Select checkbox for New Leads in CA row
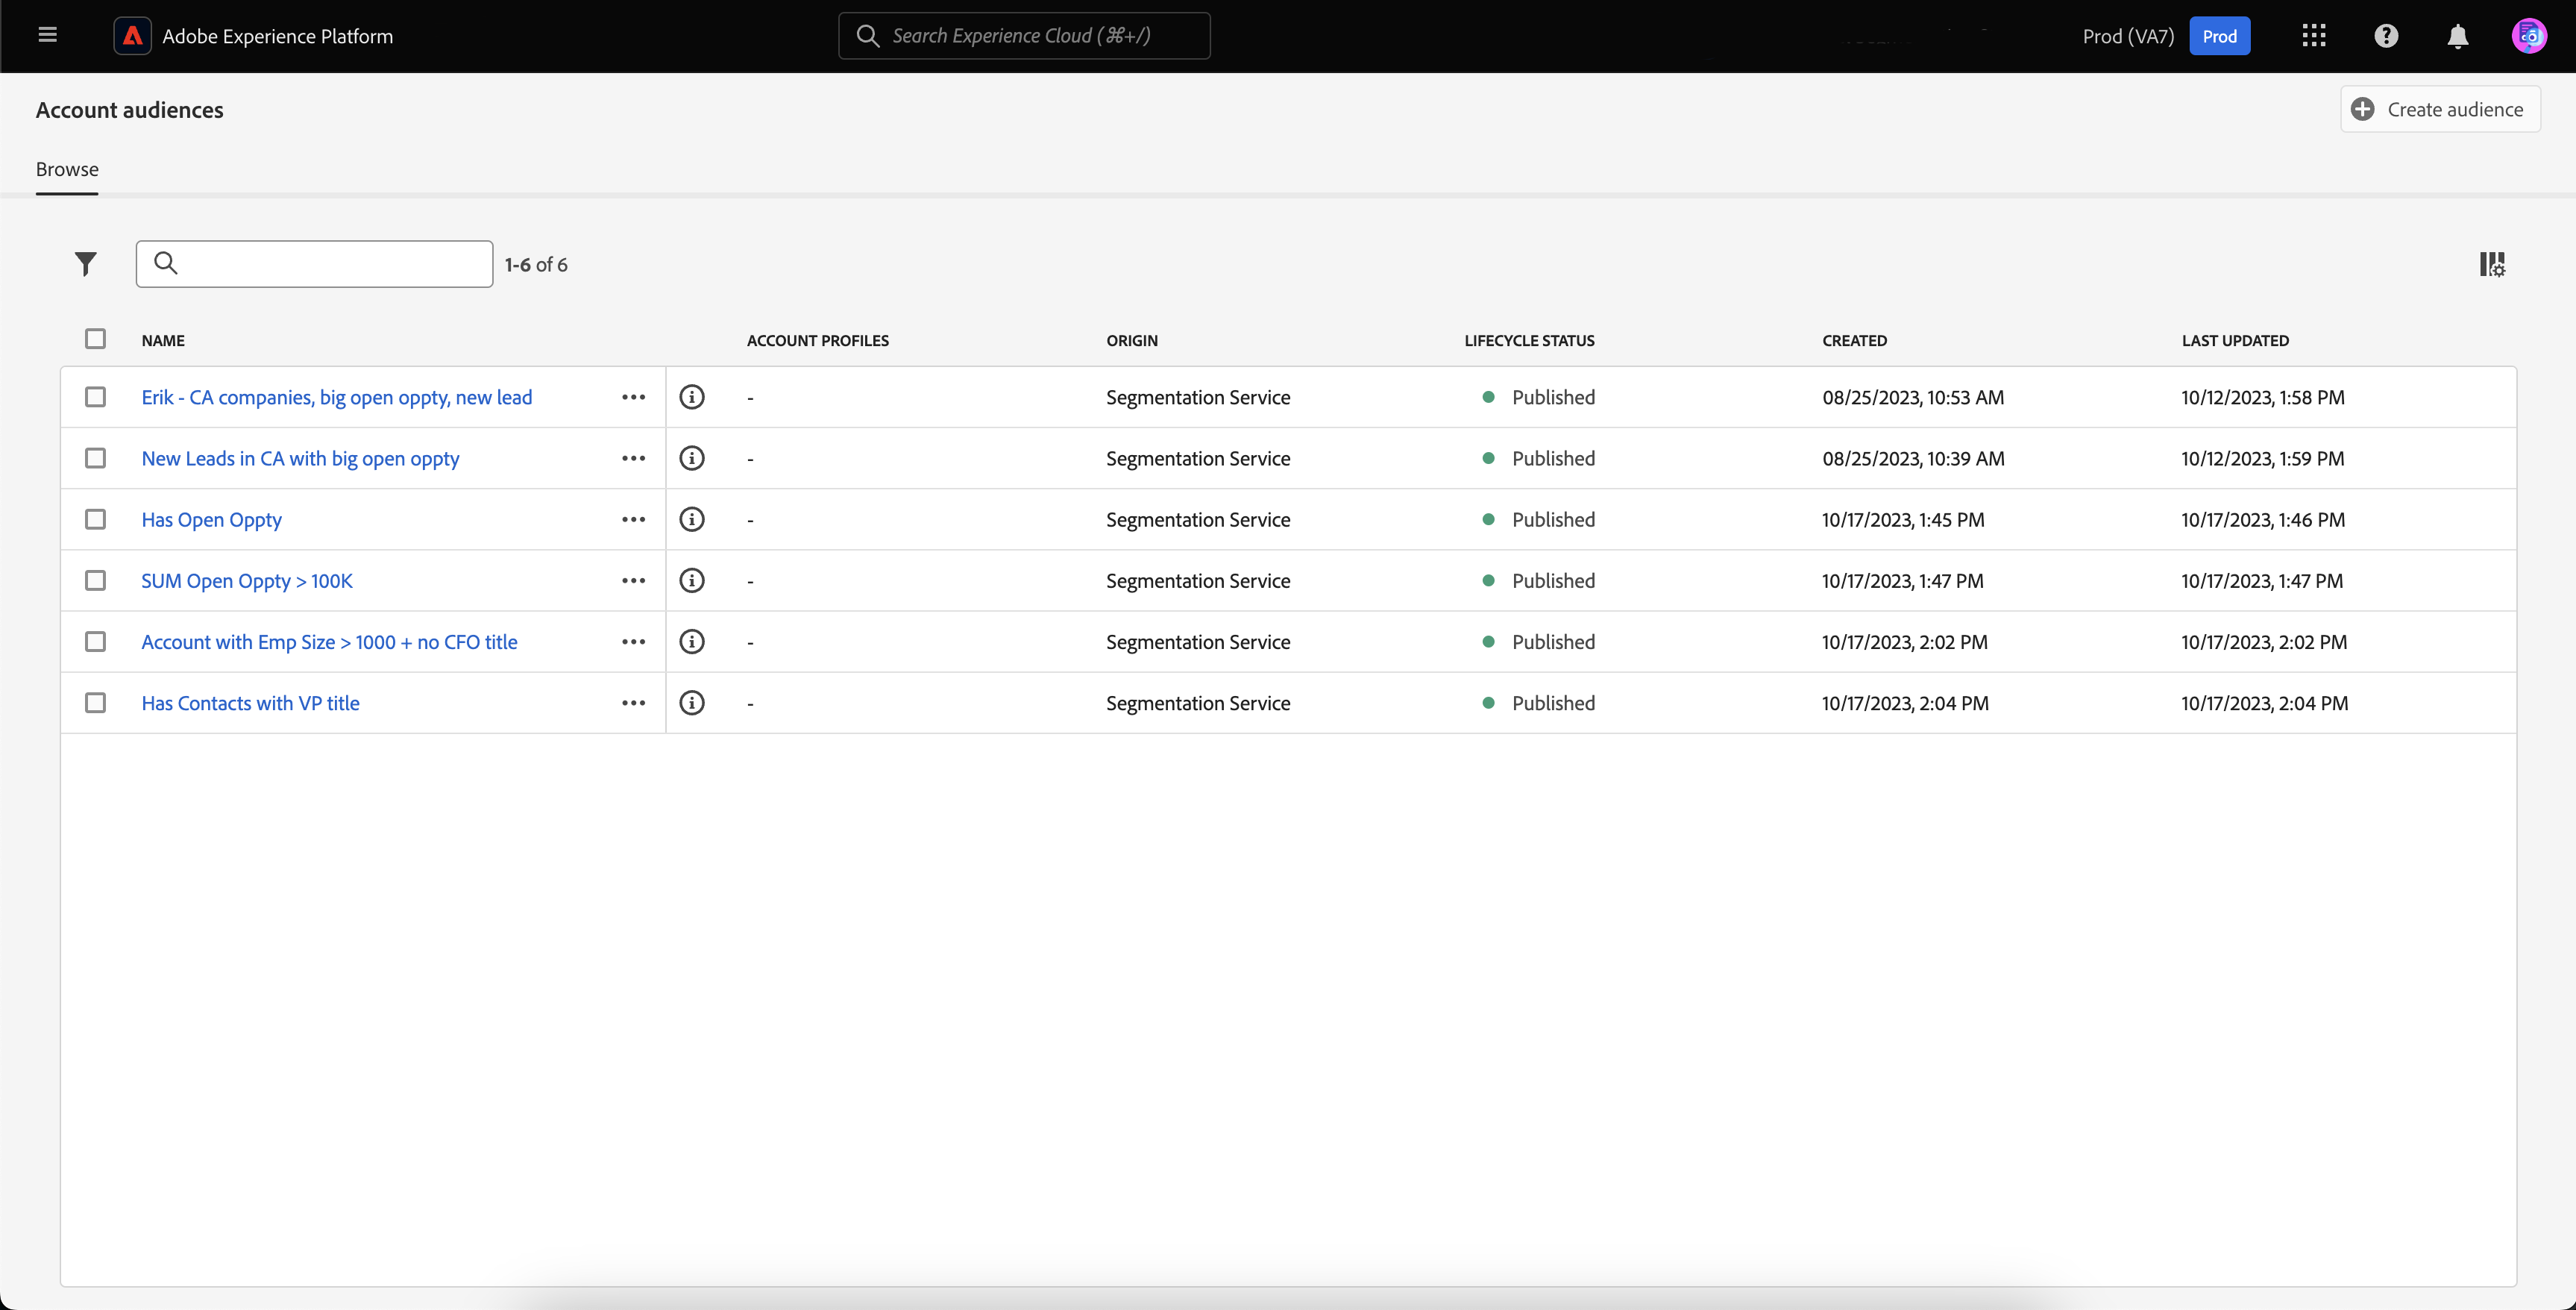 pos(95,458)
